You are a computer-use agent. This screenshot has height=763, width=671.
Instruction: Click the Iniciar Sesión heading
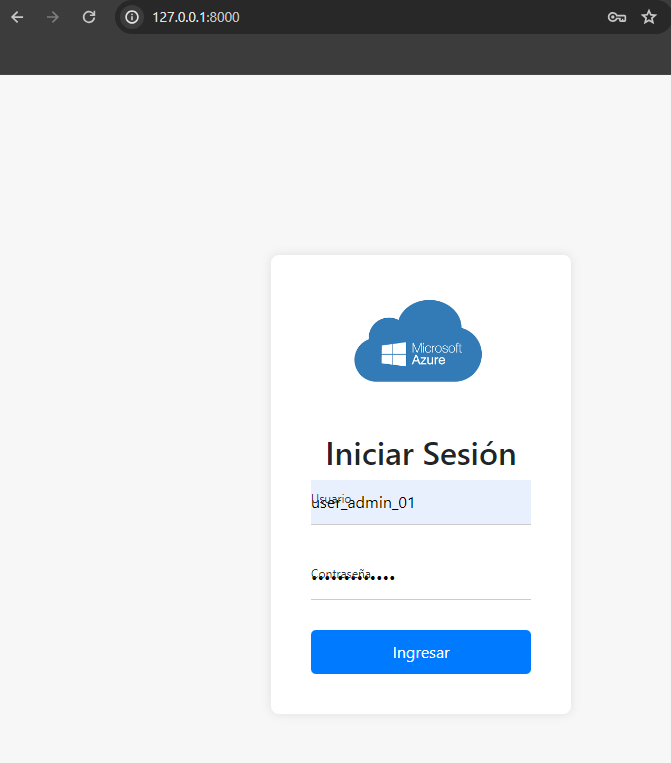pos(421,454)
